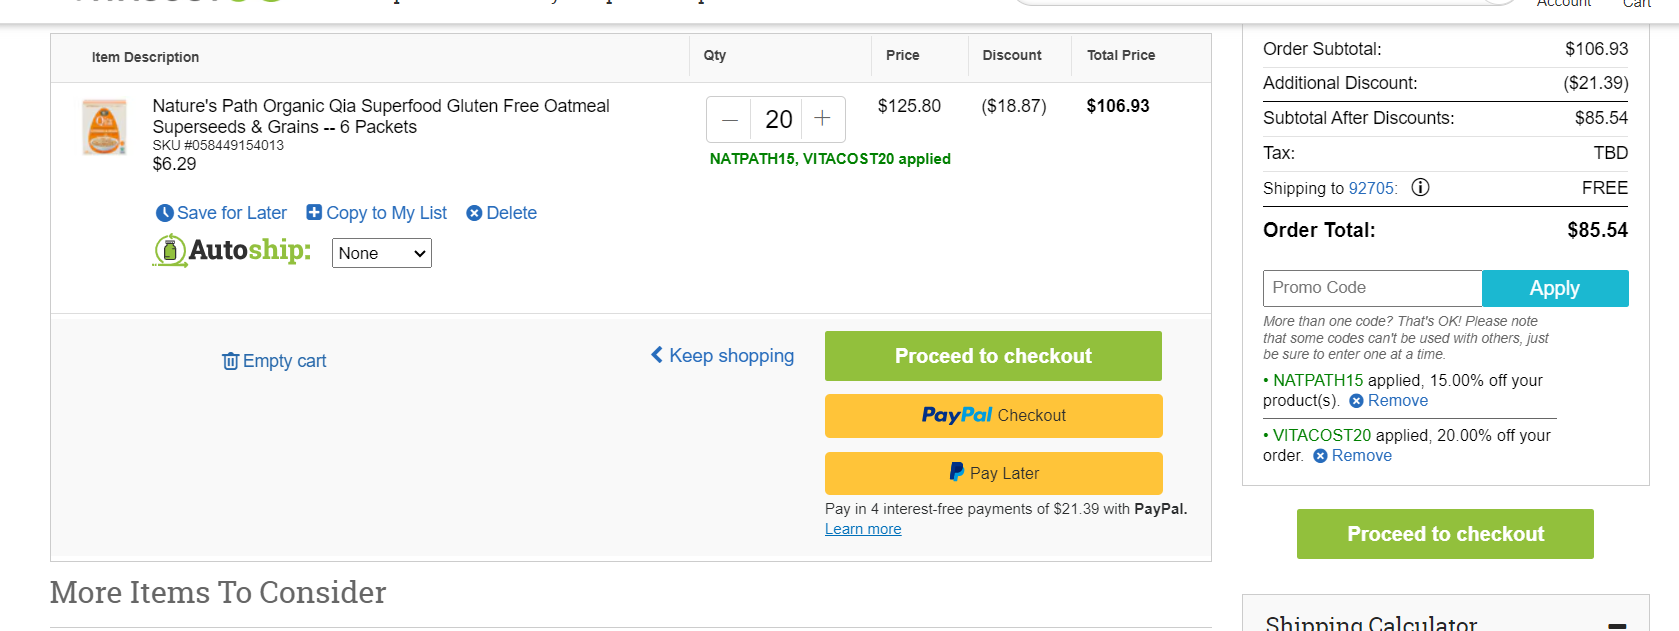Click the shipping info circle icon

1420,187
